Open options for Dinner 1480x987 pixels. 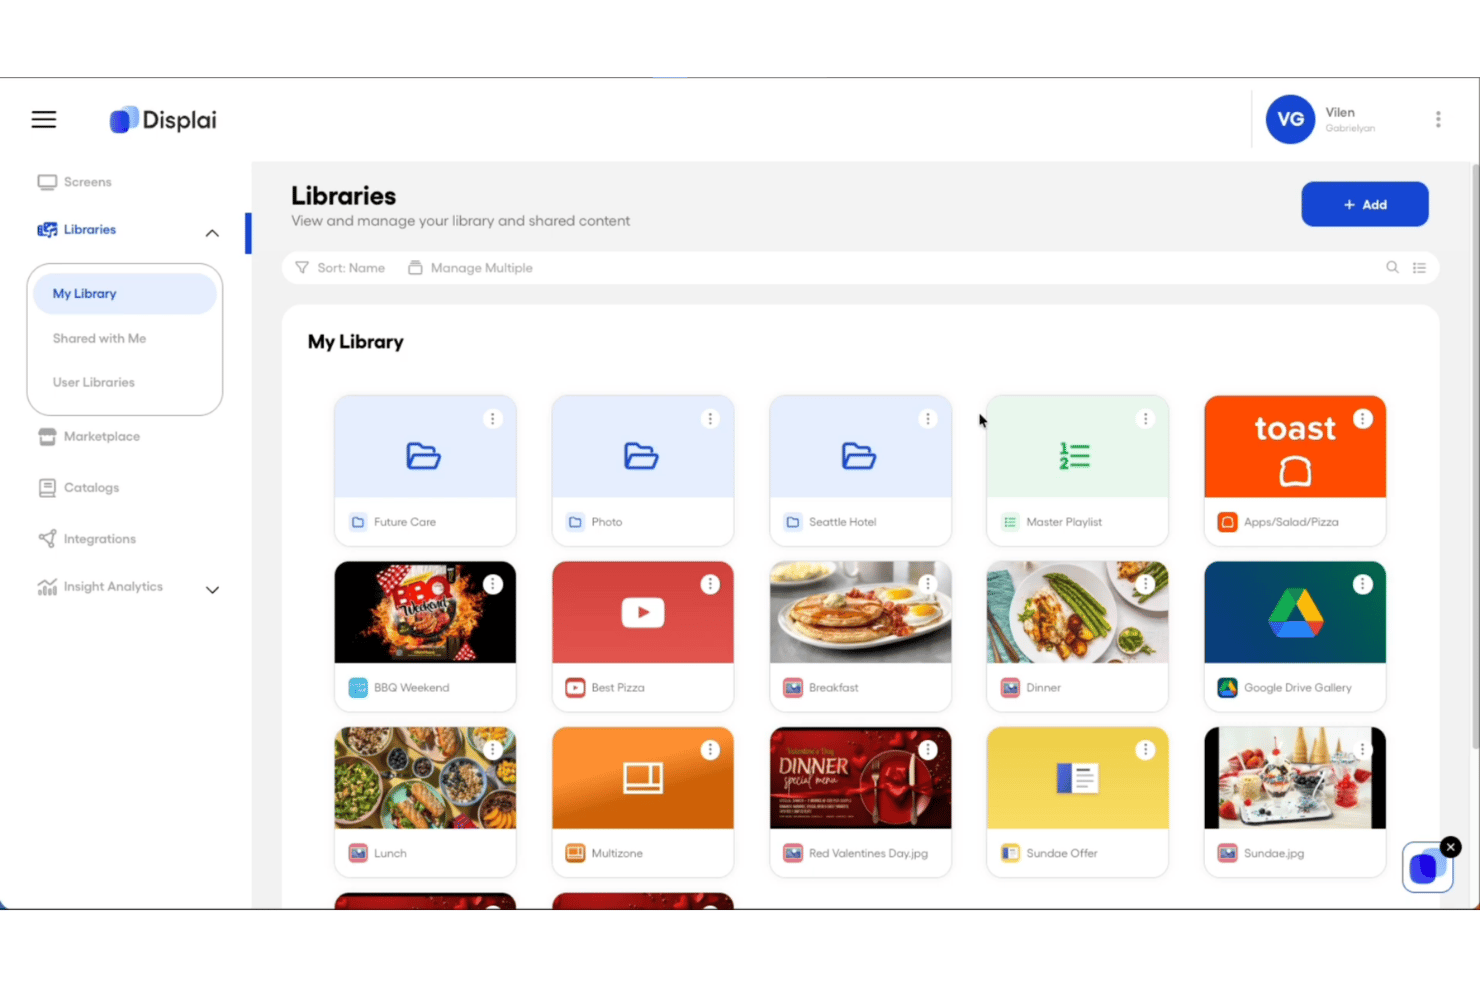pos(1145,584)
